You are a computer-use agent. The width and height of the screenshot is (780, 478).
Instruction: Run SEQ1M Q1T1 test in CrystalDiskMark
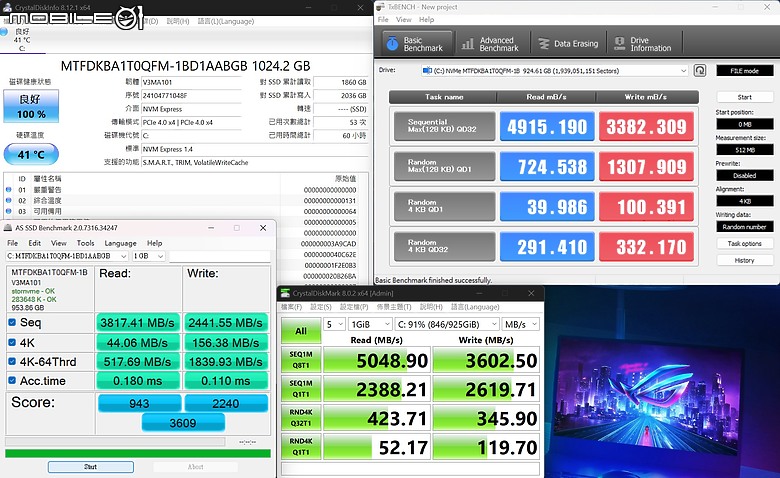(301, 388)
